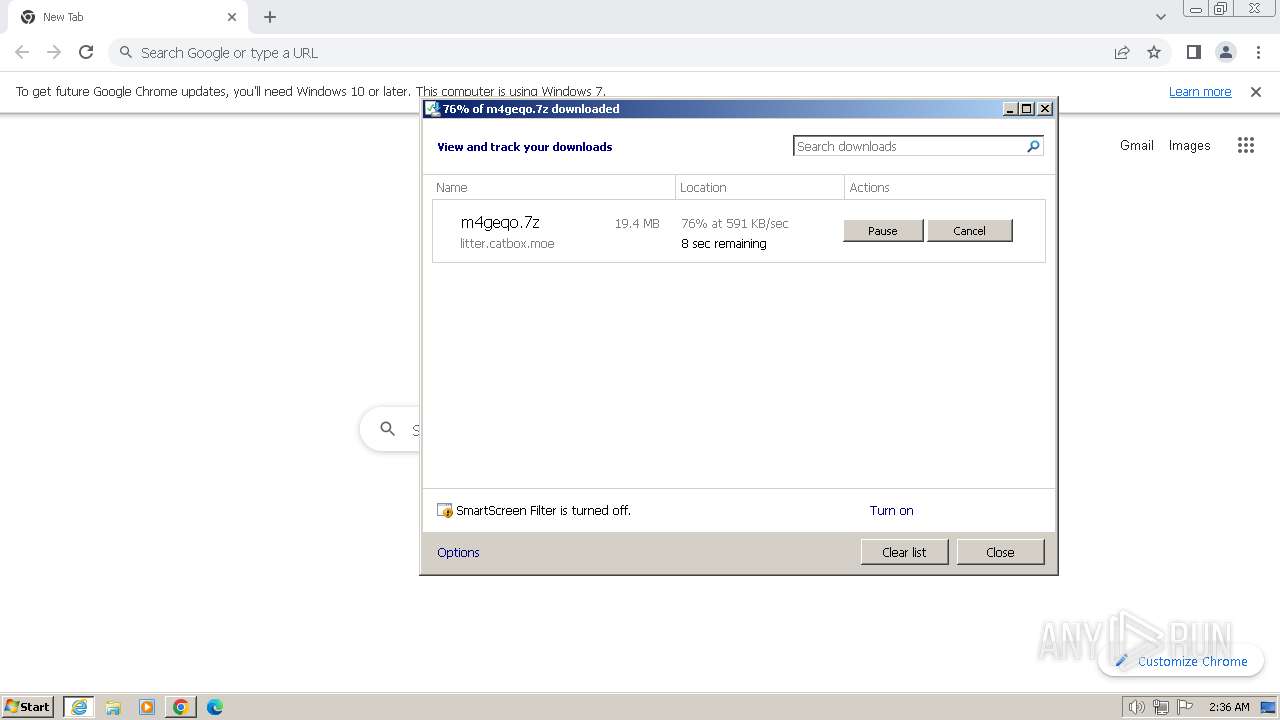Open Action Center flag icon
Screen dimensions: 1280x720
[x=1184, y=707]
